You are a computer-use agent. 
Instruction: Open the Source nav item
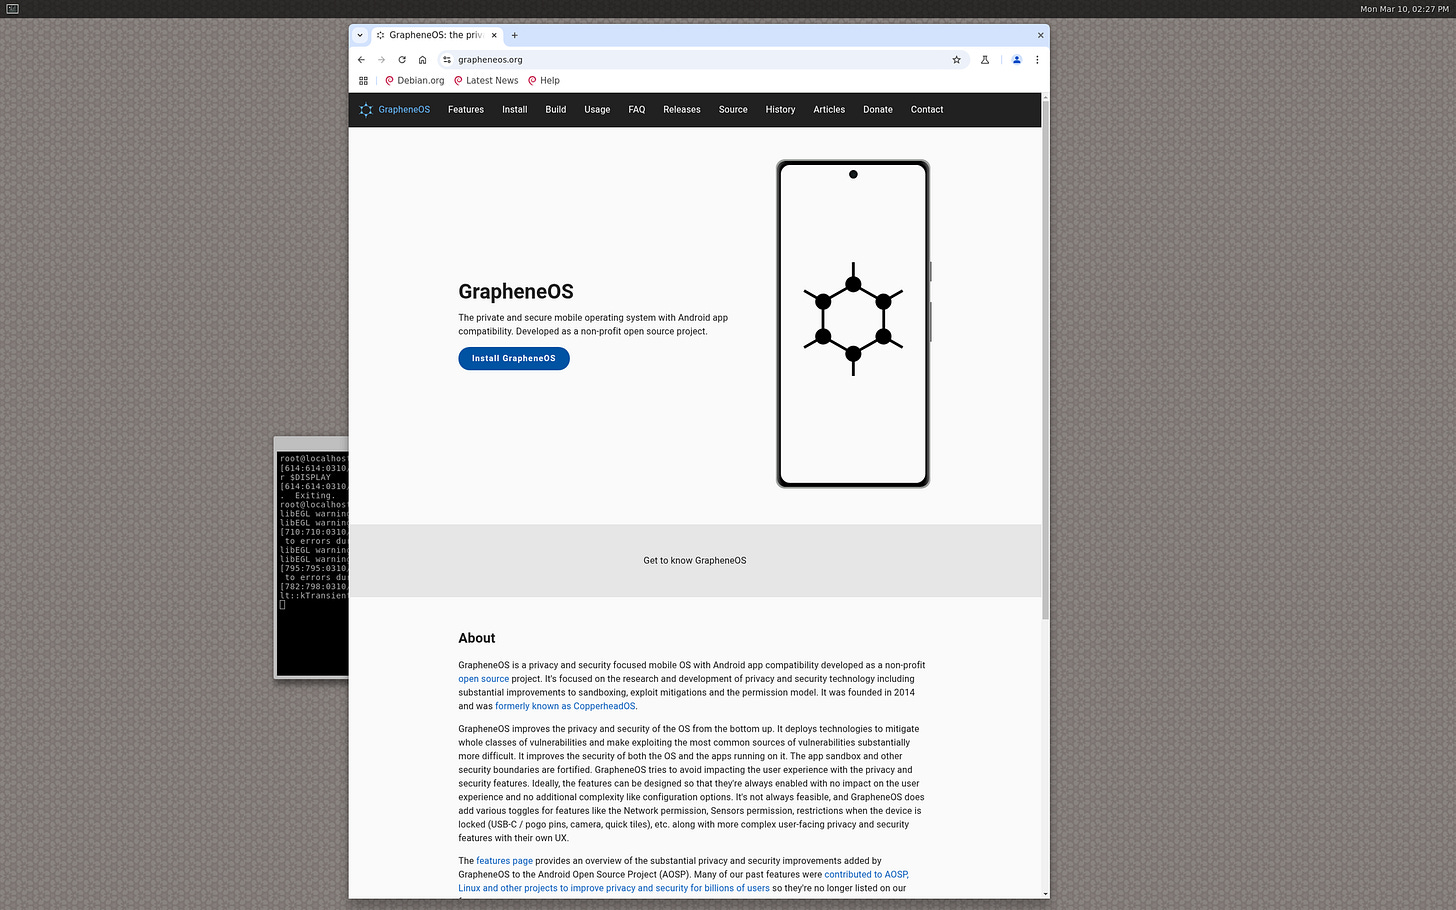point(733,110)
